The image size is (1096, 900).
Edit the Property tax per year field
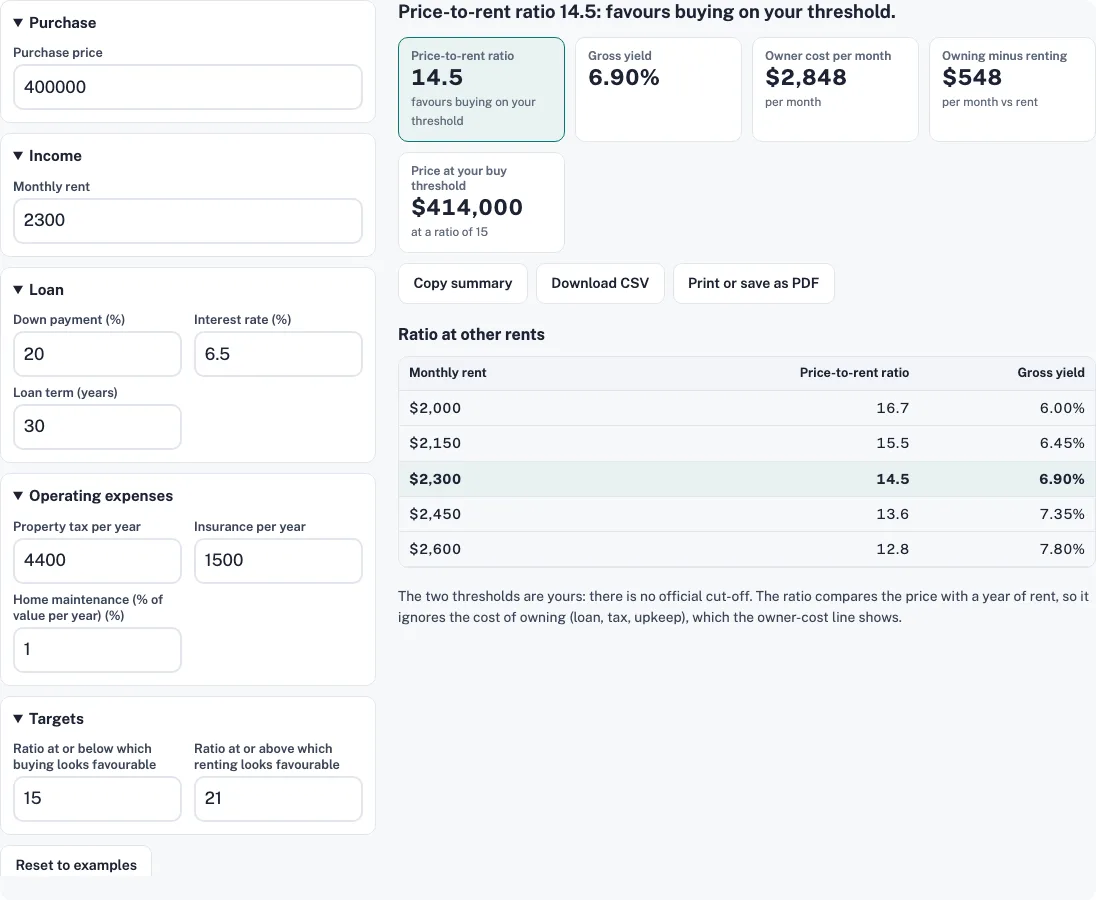coord(97,560)
